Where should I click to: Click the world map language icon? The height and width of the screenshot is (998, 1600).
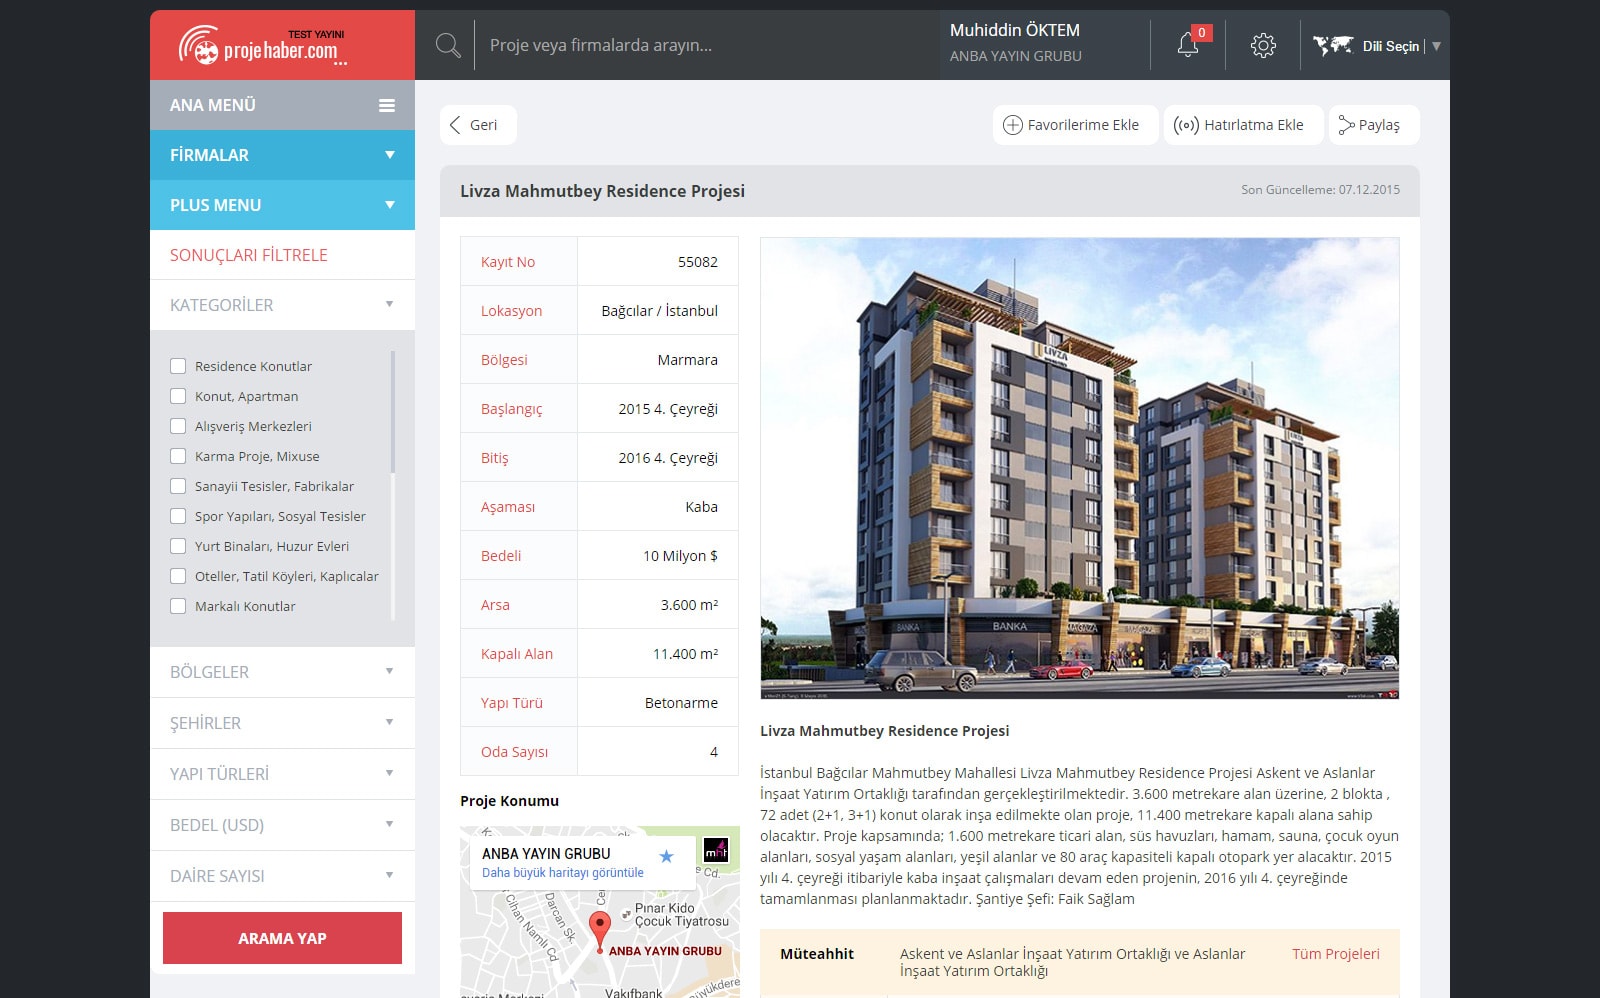(1332, 45)
